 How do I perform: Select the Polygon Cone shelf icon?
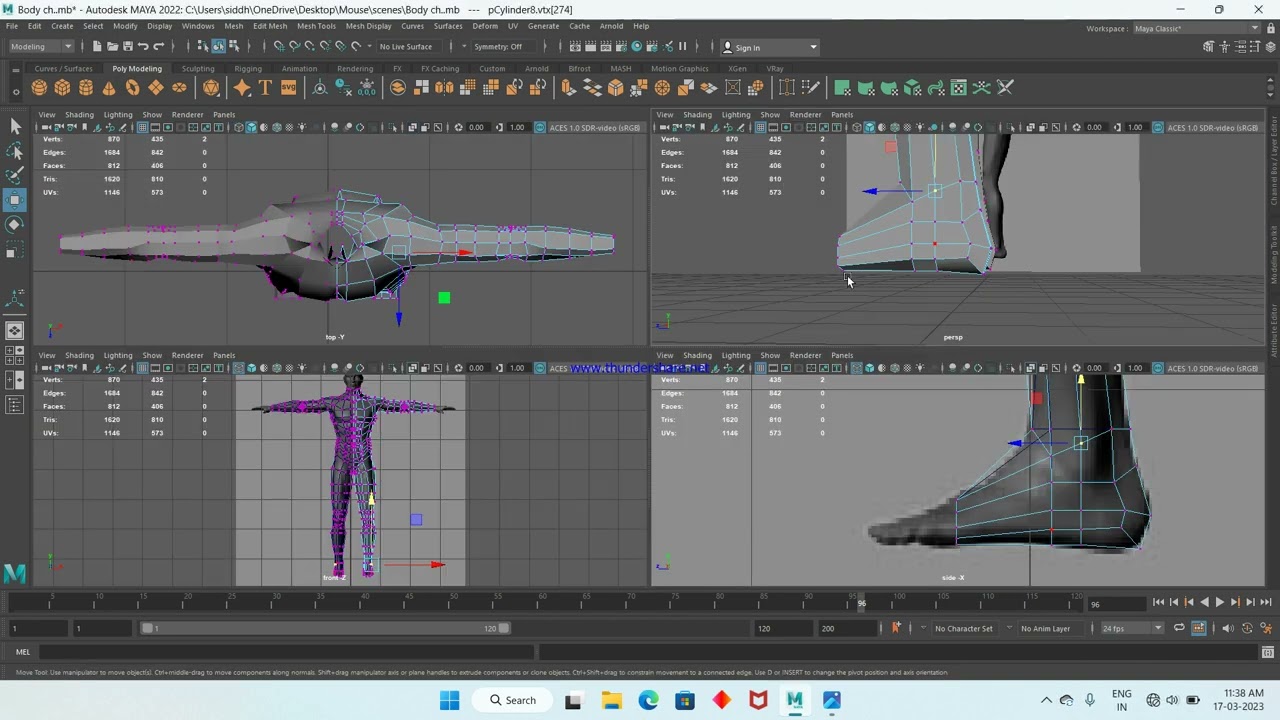pos(109,88)
